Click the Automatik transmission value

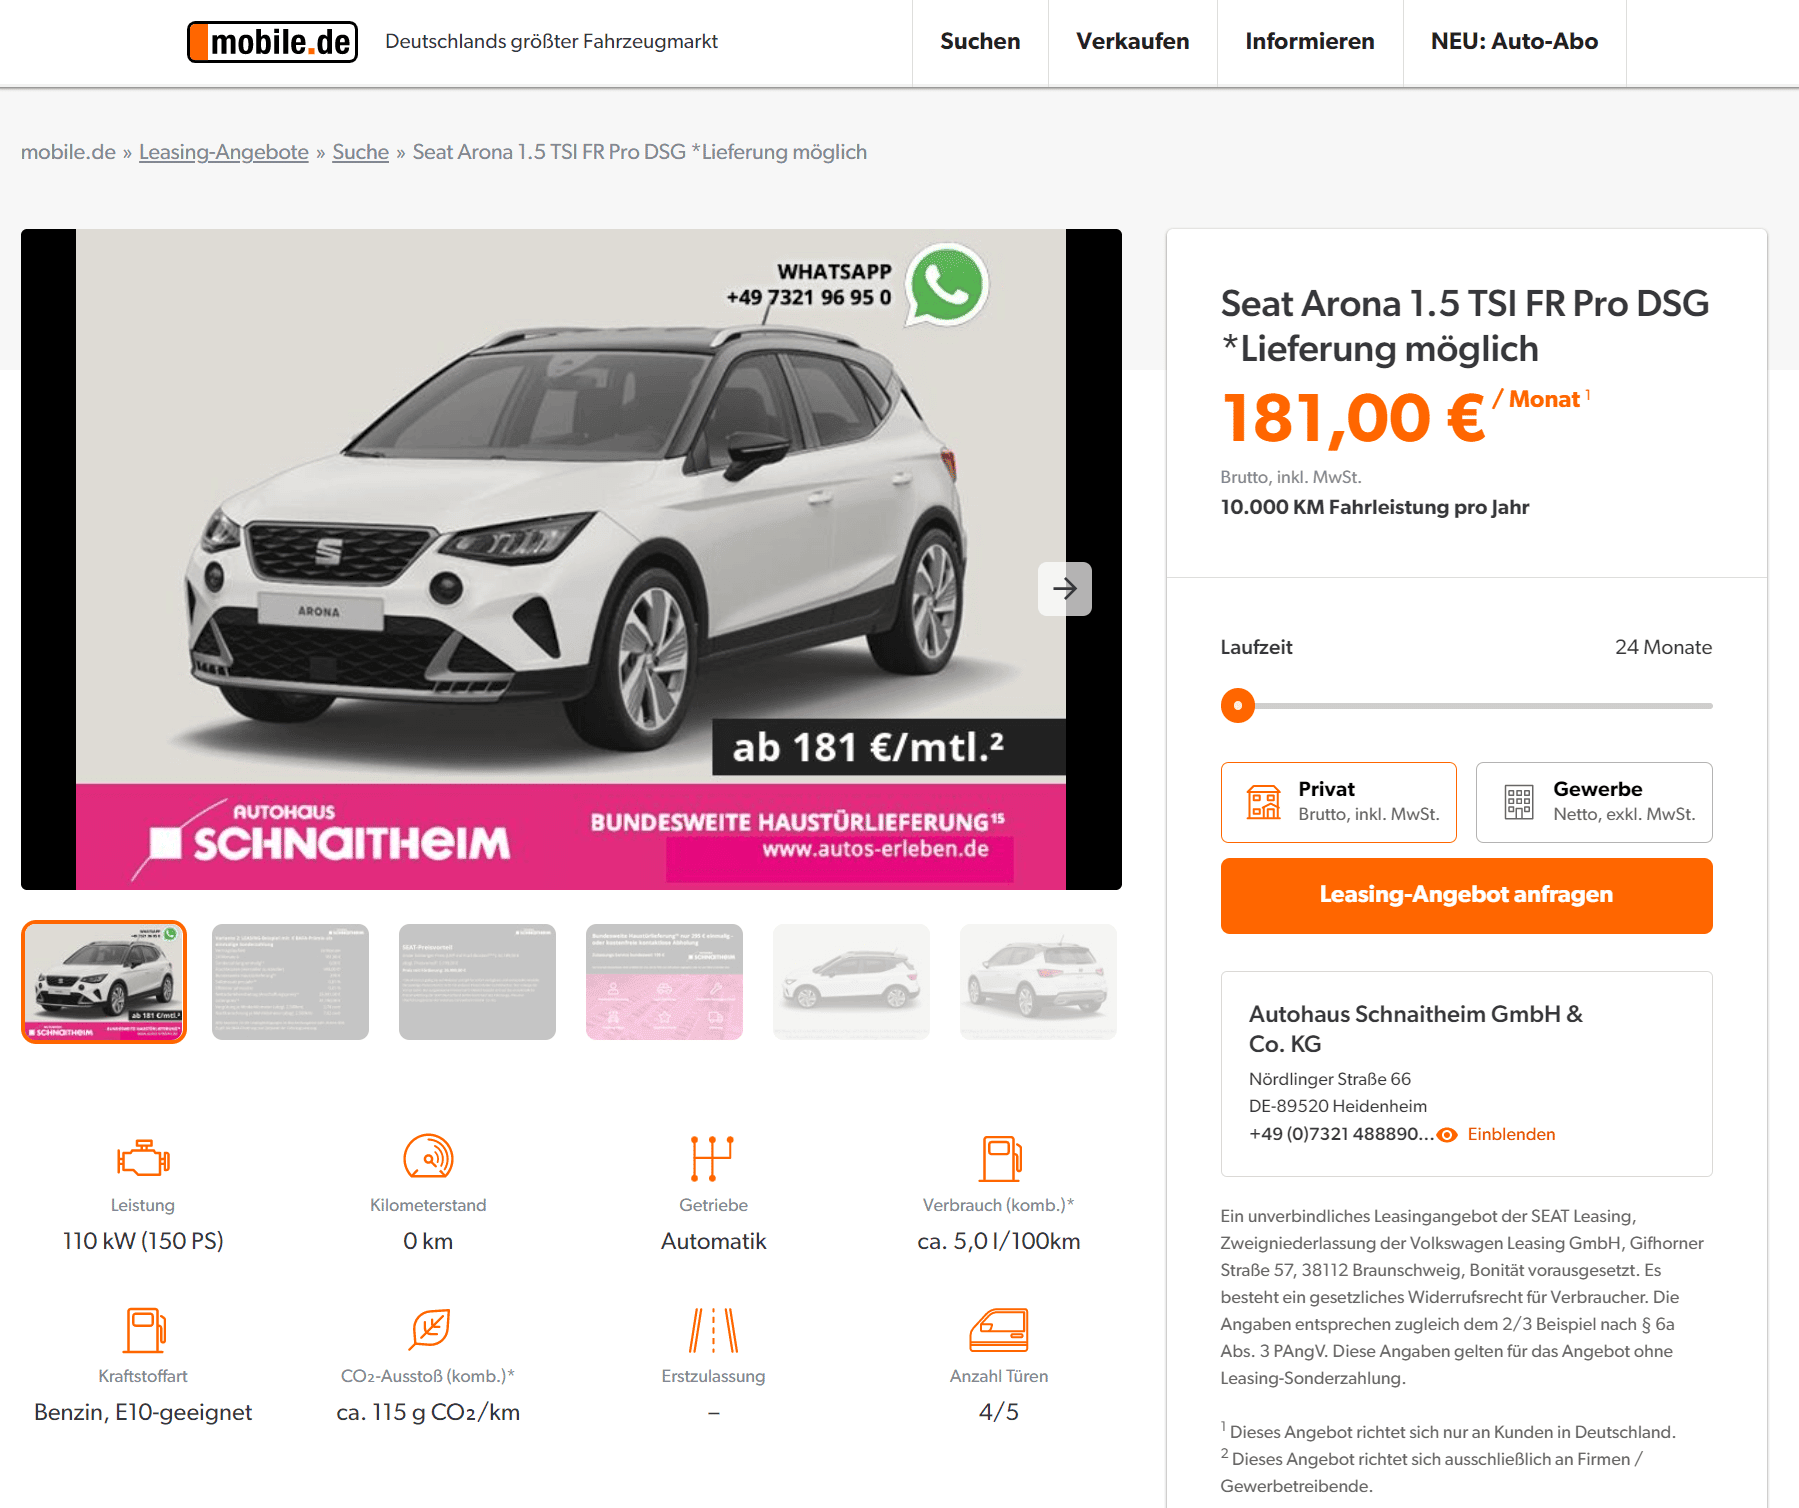pos(713,1241)
